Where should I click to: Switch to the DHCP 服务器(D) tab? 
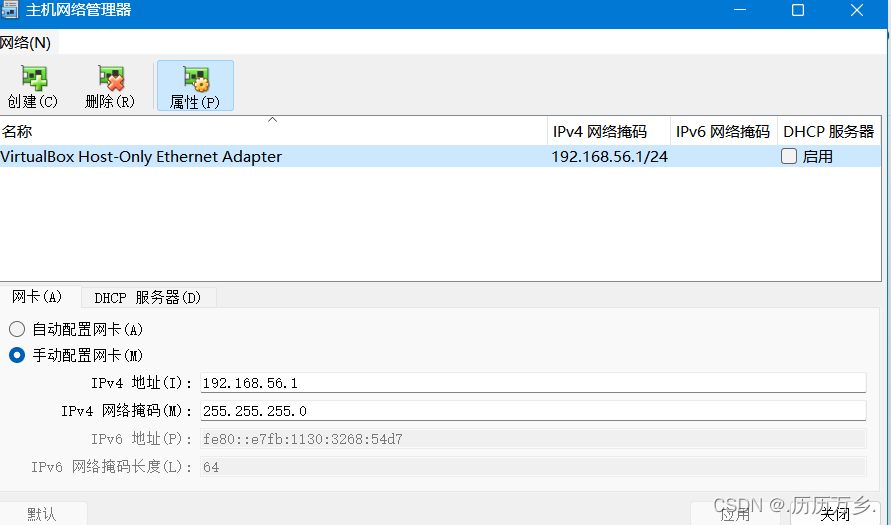(x=148, y=298)
